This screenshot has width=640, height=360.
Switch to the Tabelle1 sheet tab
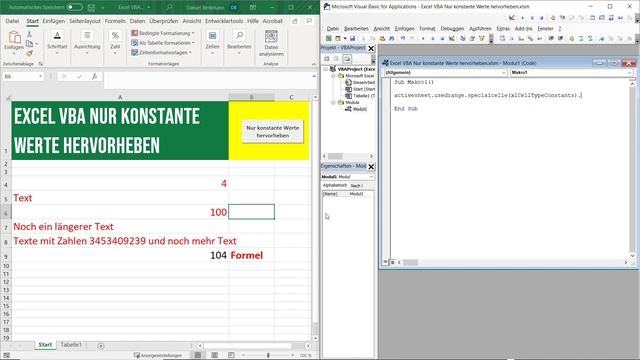point(71,345)
